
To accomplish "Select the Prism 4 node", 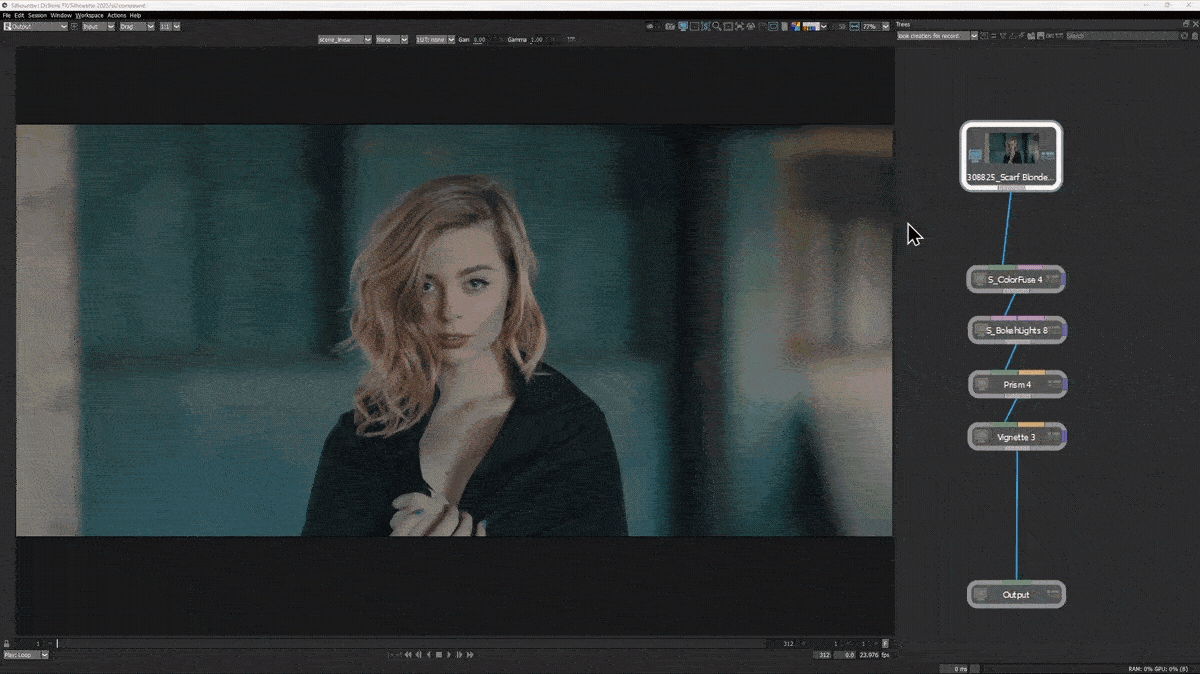I will (x=1015, y=384).
